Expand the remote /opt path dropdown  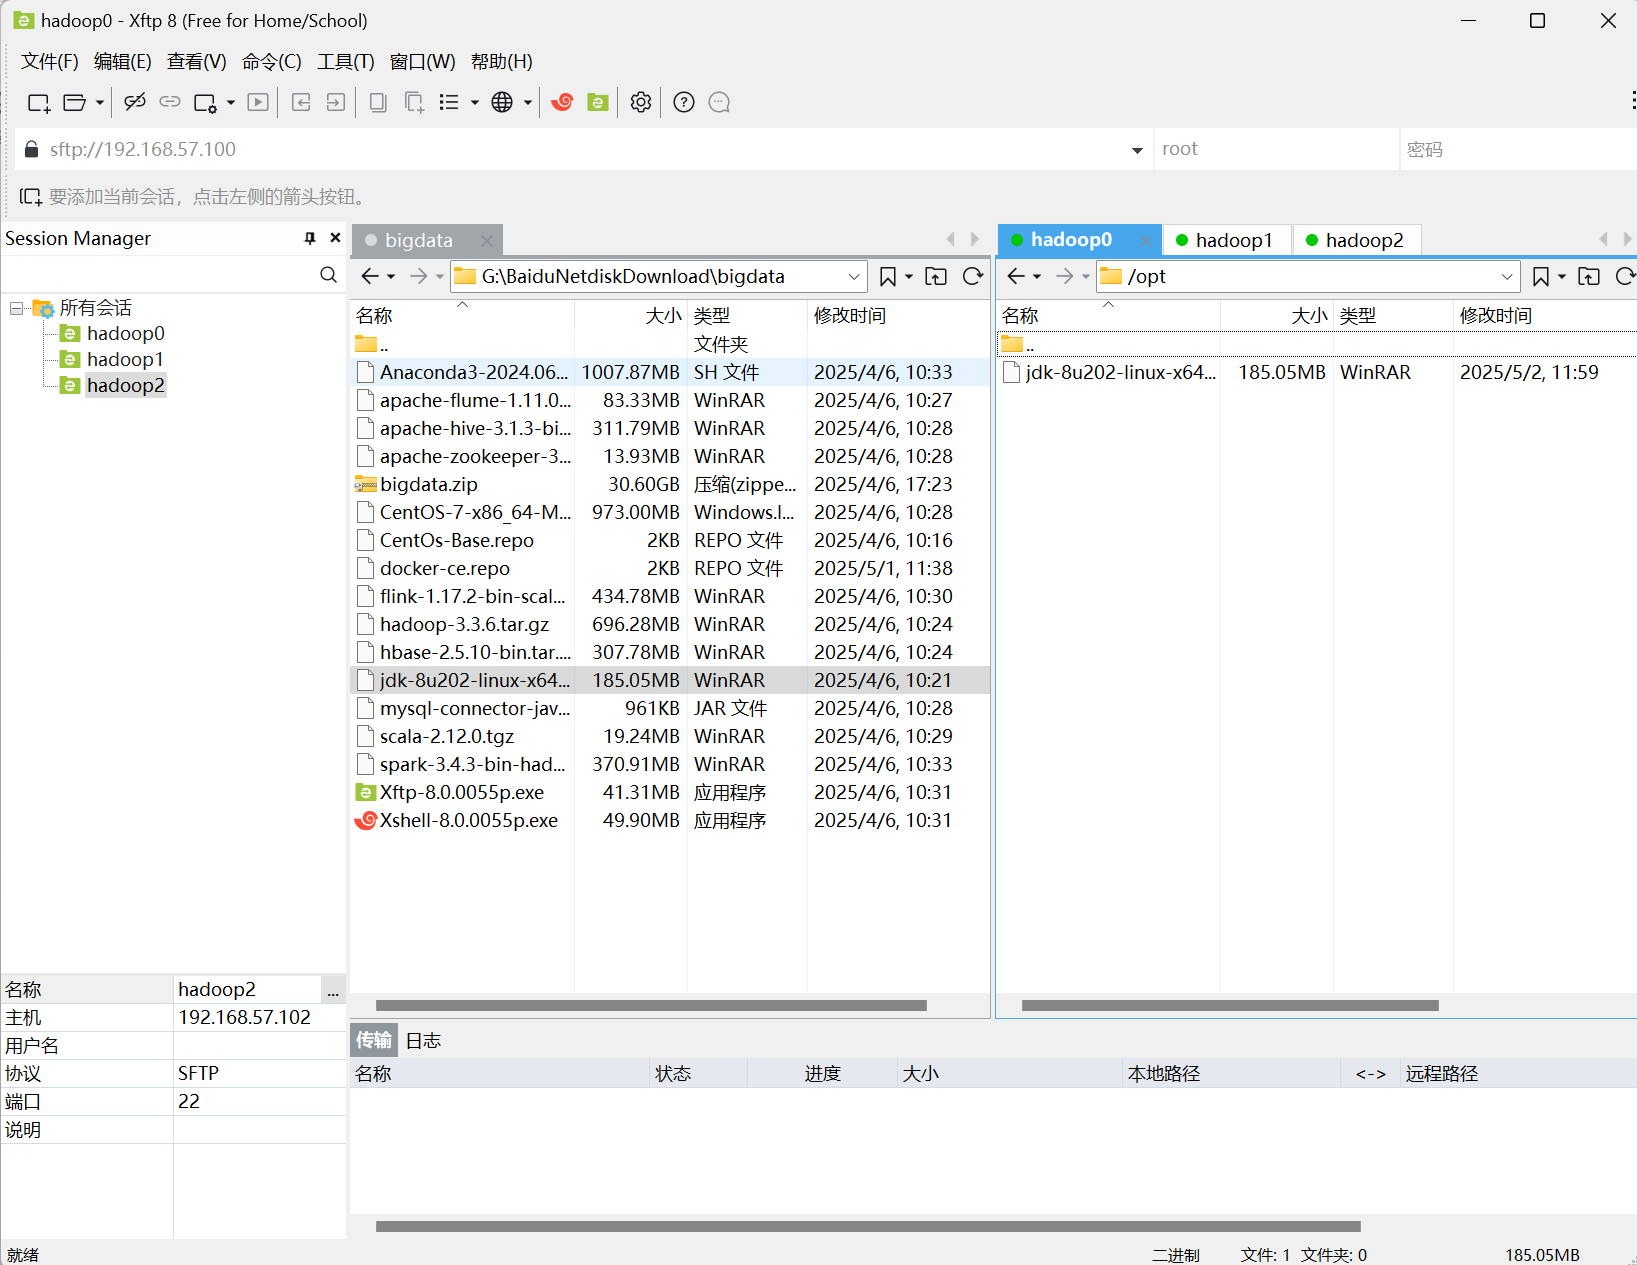click(x=1507, y=277)
